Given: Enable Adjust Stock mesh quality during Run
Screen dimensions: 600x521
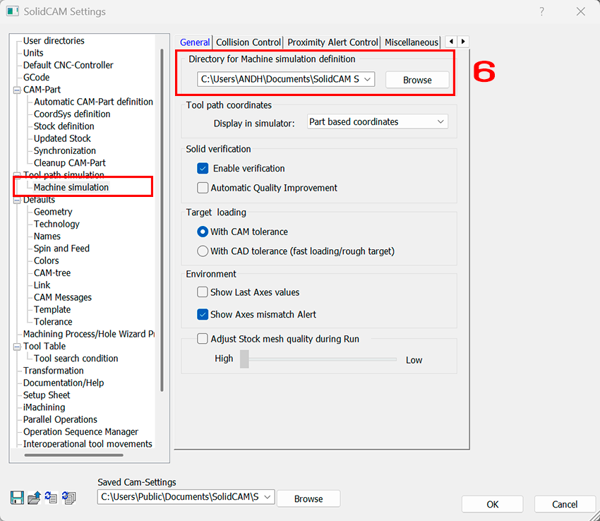Looking at the screenshot, I should (x=202, y=339).
